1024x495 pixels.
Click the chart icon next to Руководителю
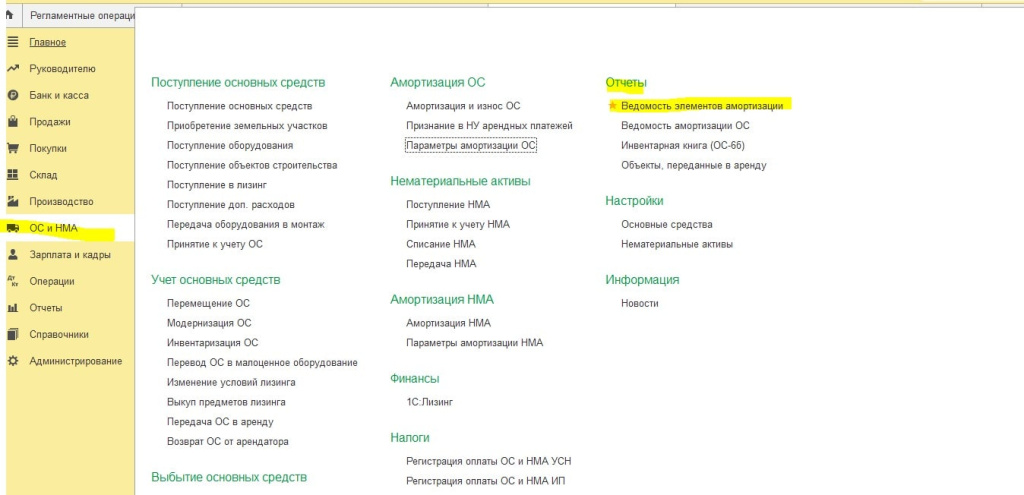(13, 69)
